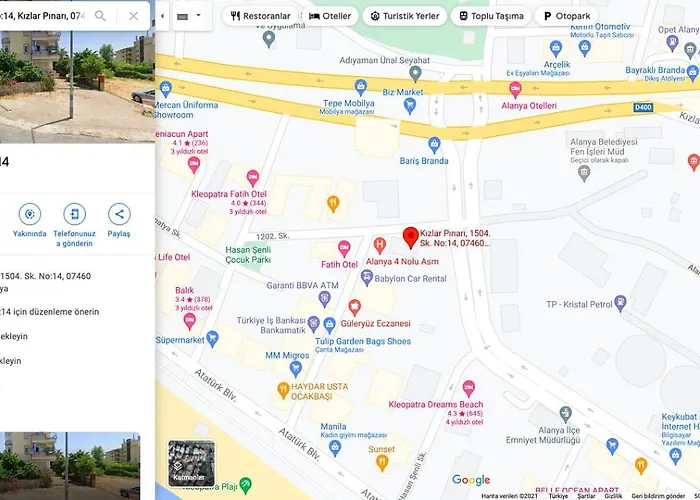This screenshot has width=700, height=500.
Task: Select the Oteller filter chip
Action: (x=330, y=16)
